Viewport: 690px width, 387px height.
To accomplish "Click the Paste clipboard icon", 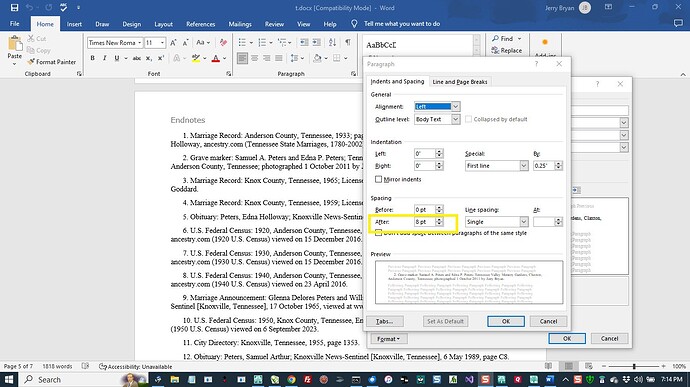I will (15, 44).
